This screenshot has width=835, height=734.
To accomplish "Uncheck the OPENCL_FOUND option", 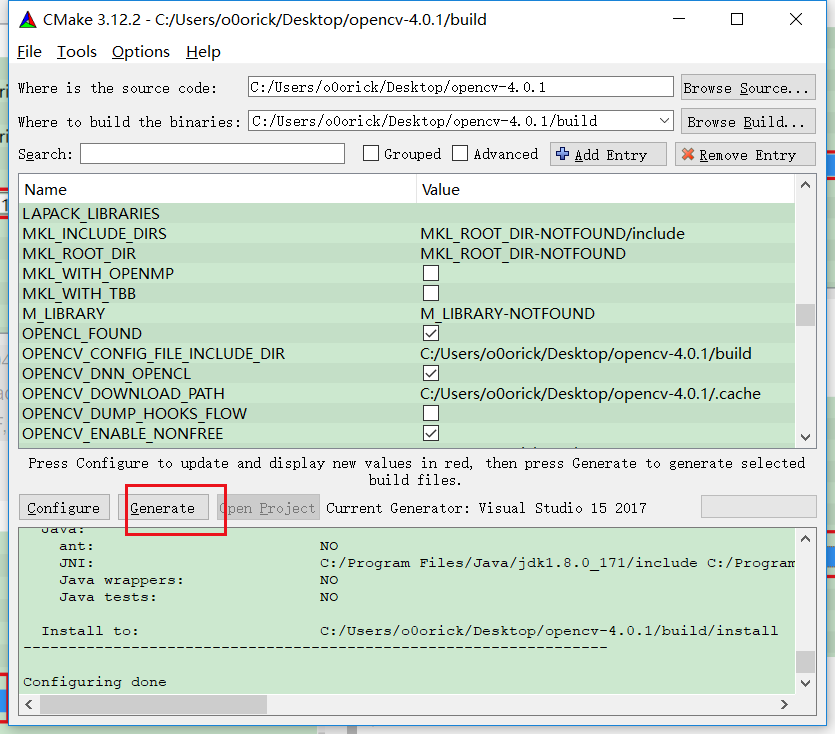I will click(431, 333).
